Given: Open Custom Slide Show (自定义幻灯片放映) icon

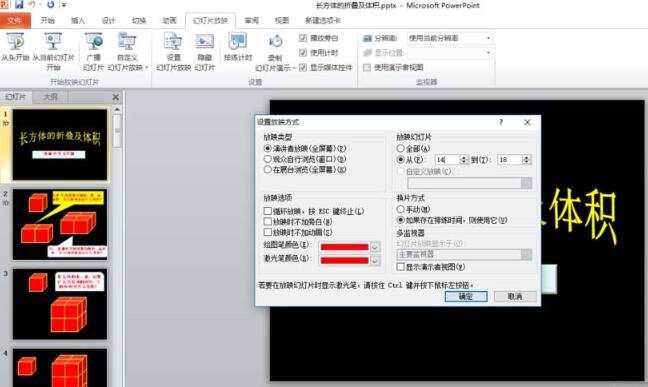Looking at the screenshot, I should click(x=127, y=41).
